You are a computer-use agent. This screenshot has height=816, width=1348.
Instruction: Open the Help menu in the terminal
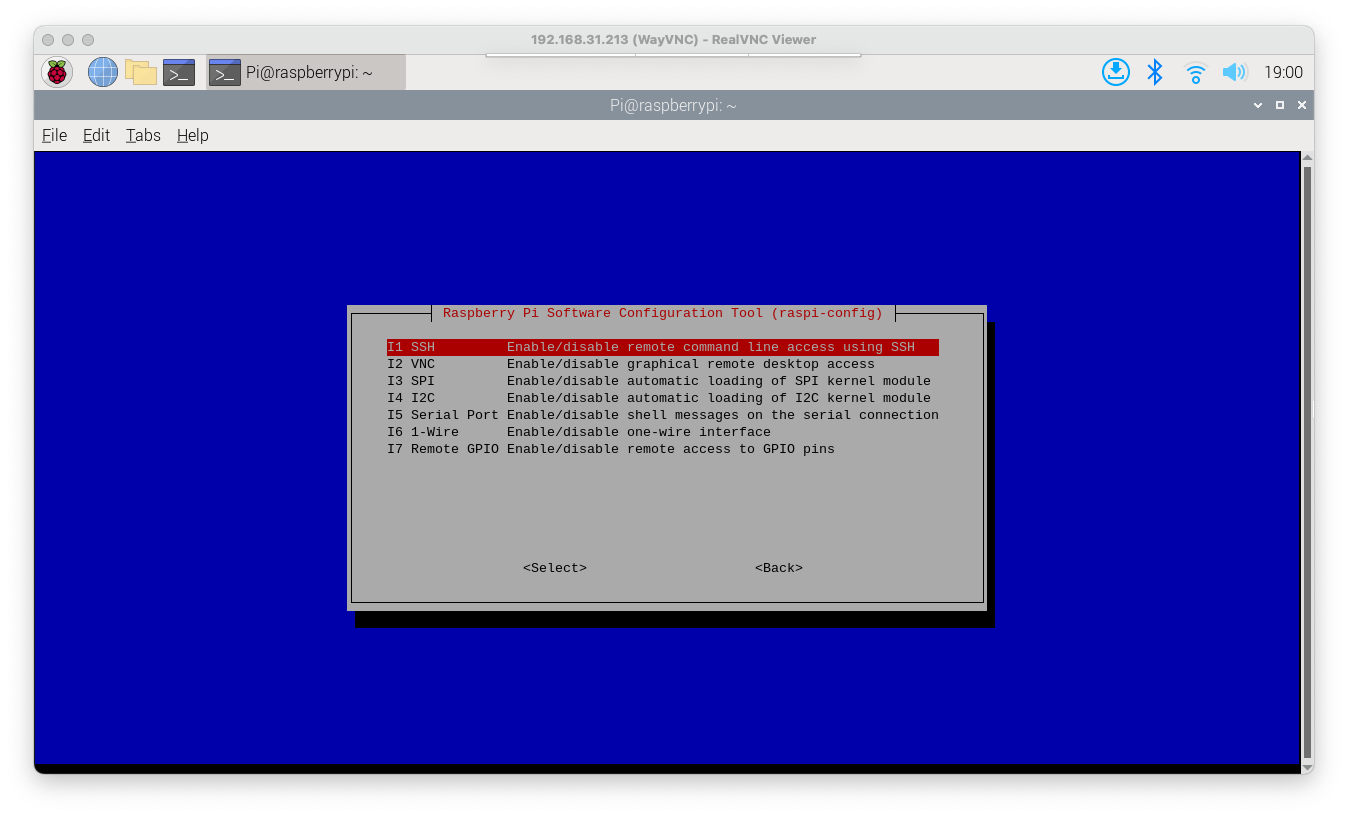[193, 135]
